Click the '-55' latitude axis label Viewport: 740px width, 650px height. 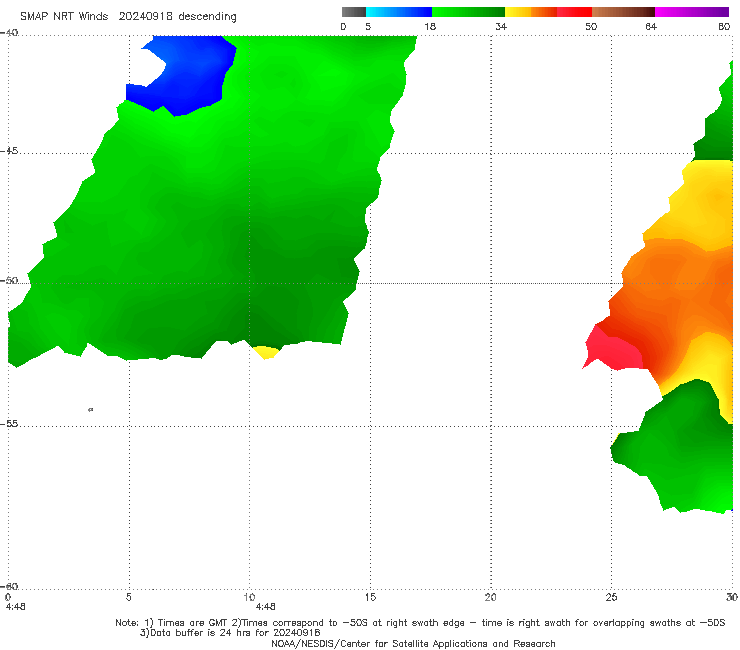tap(9, 424)
